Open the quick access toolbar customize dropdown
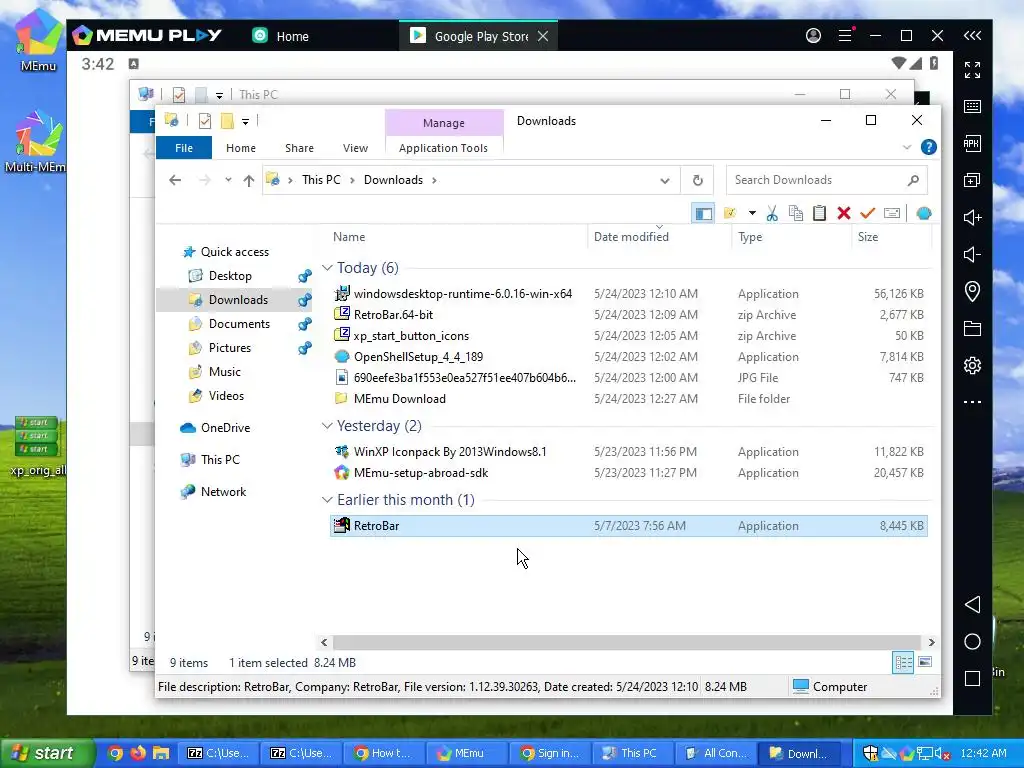Viewport: 1024px width, 768px height. click(245, 121)
